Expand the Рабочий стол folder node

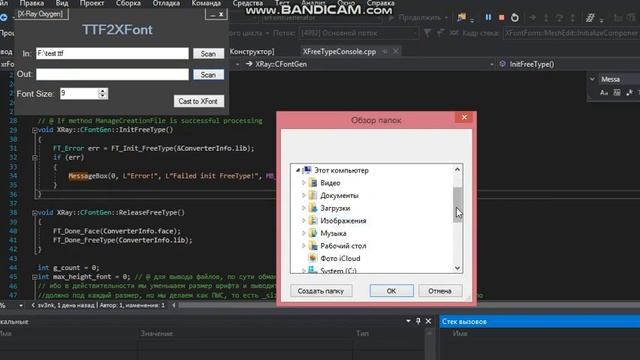(x=304, y=246)
